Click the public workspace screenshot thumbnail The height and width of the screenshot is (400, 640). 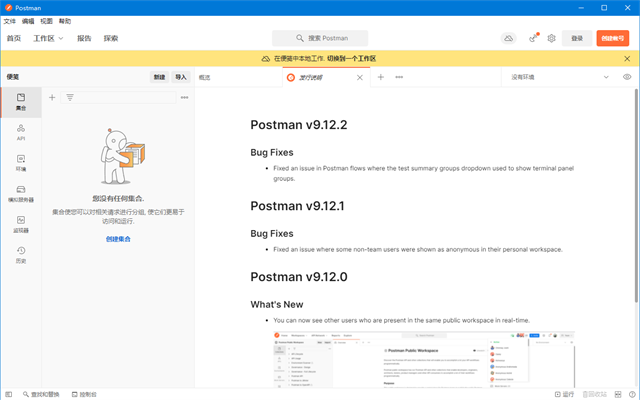tap(424, 359)
